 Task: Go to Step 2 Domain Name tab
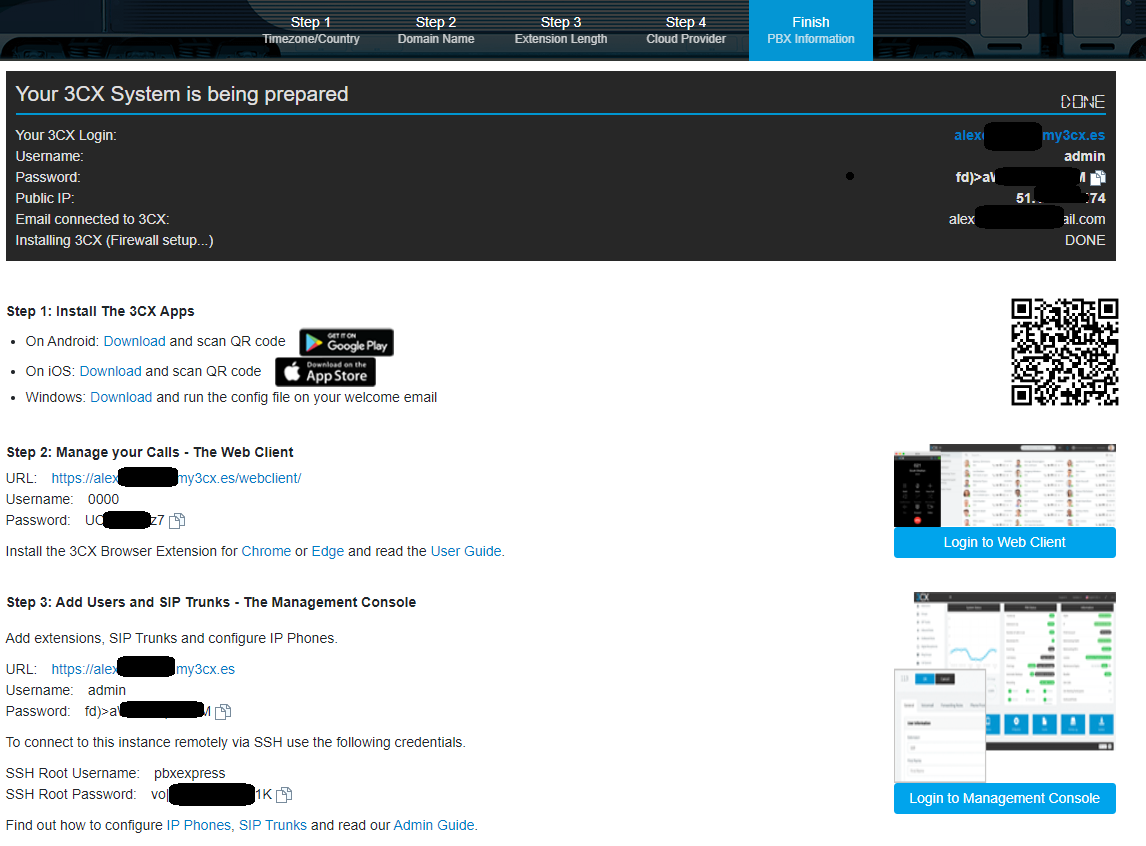pyautogui.click(x=436, y=30)
